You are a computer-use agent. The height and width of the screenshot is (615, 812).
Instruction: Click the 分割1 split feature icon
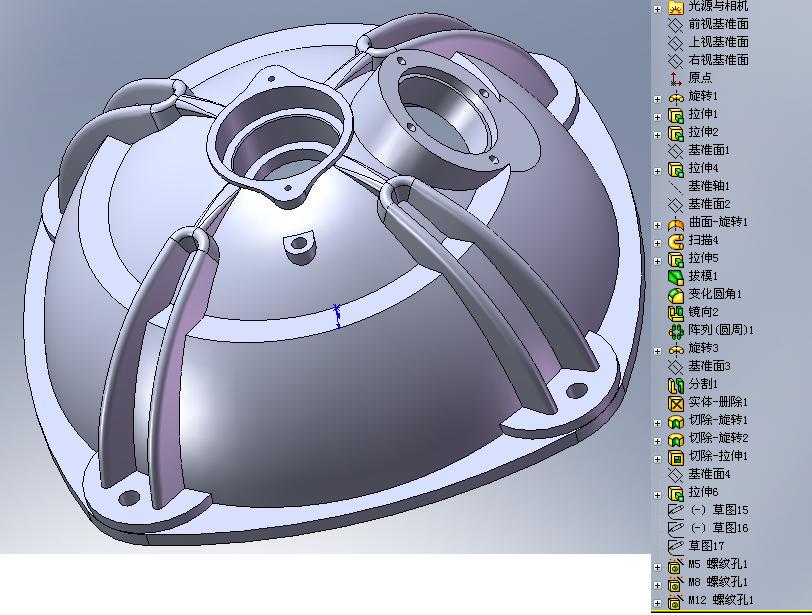pos(676,385)
